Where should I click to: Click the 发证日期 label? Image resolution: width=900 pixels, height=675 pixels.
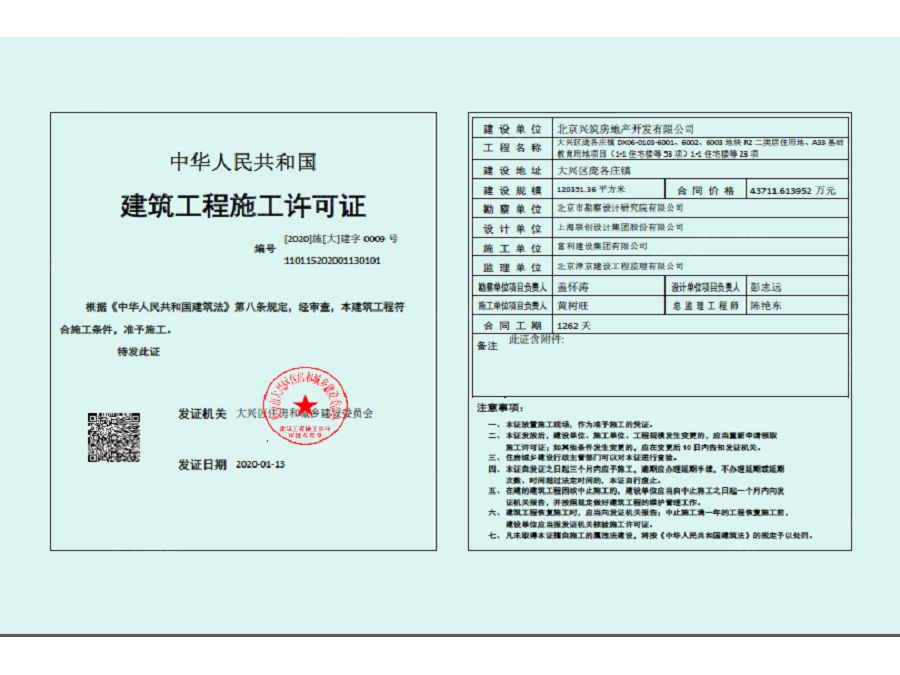click(202, 464)
